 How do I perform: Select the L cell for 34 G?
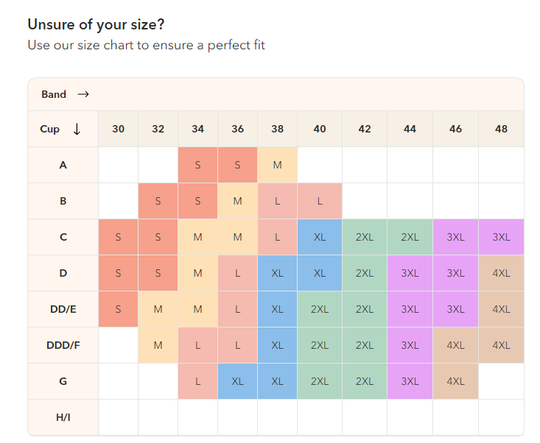198,381
